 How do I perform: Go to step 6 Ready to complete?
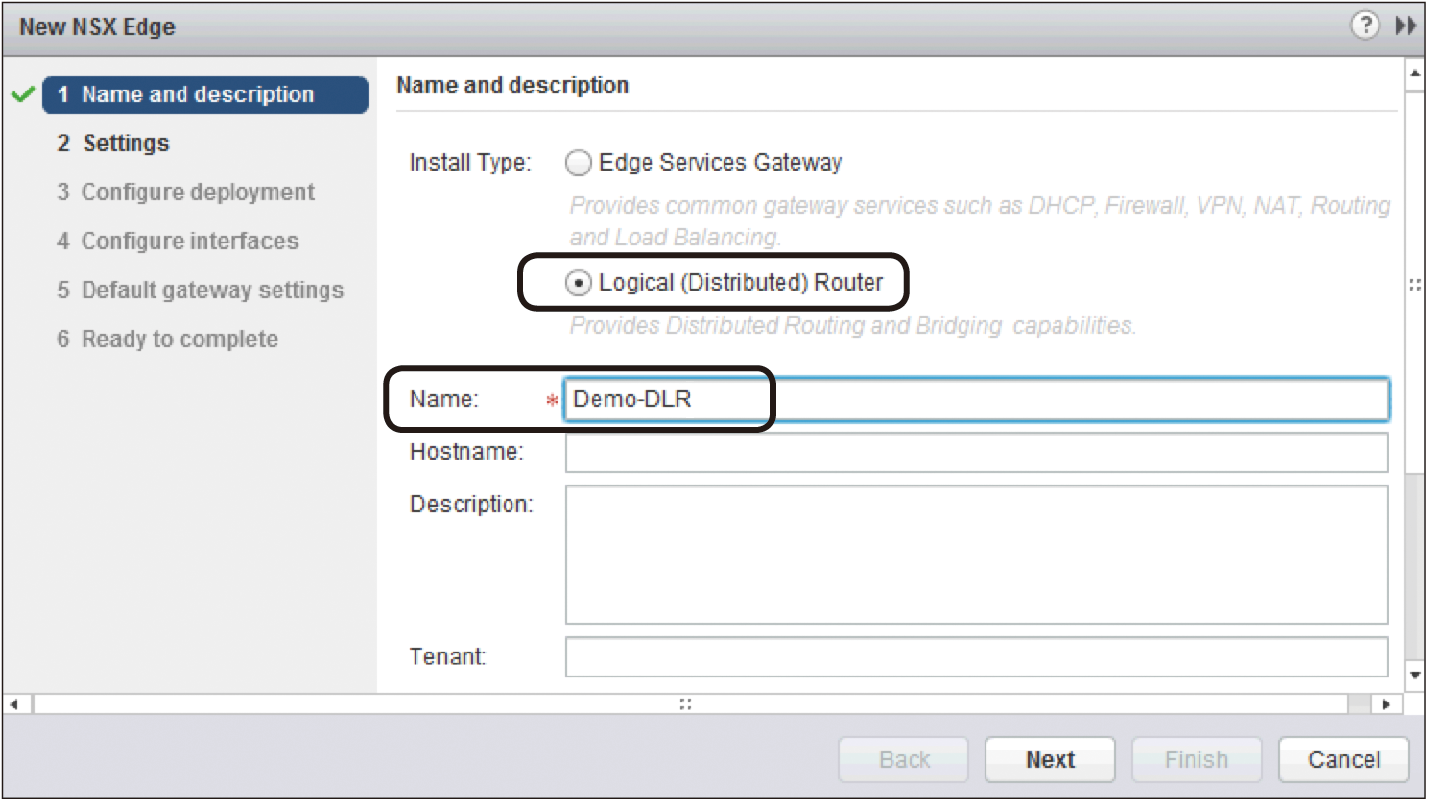167,339
